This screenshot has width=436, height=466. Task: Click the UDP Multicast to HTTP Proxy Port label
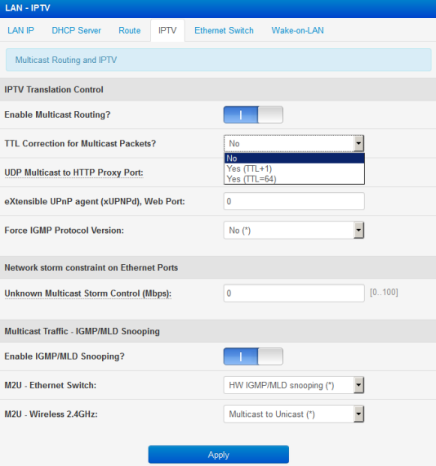[74, 173]
